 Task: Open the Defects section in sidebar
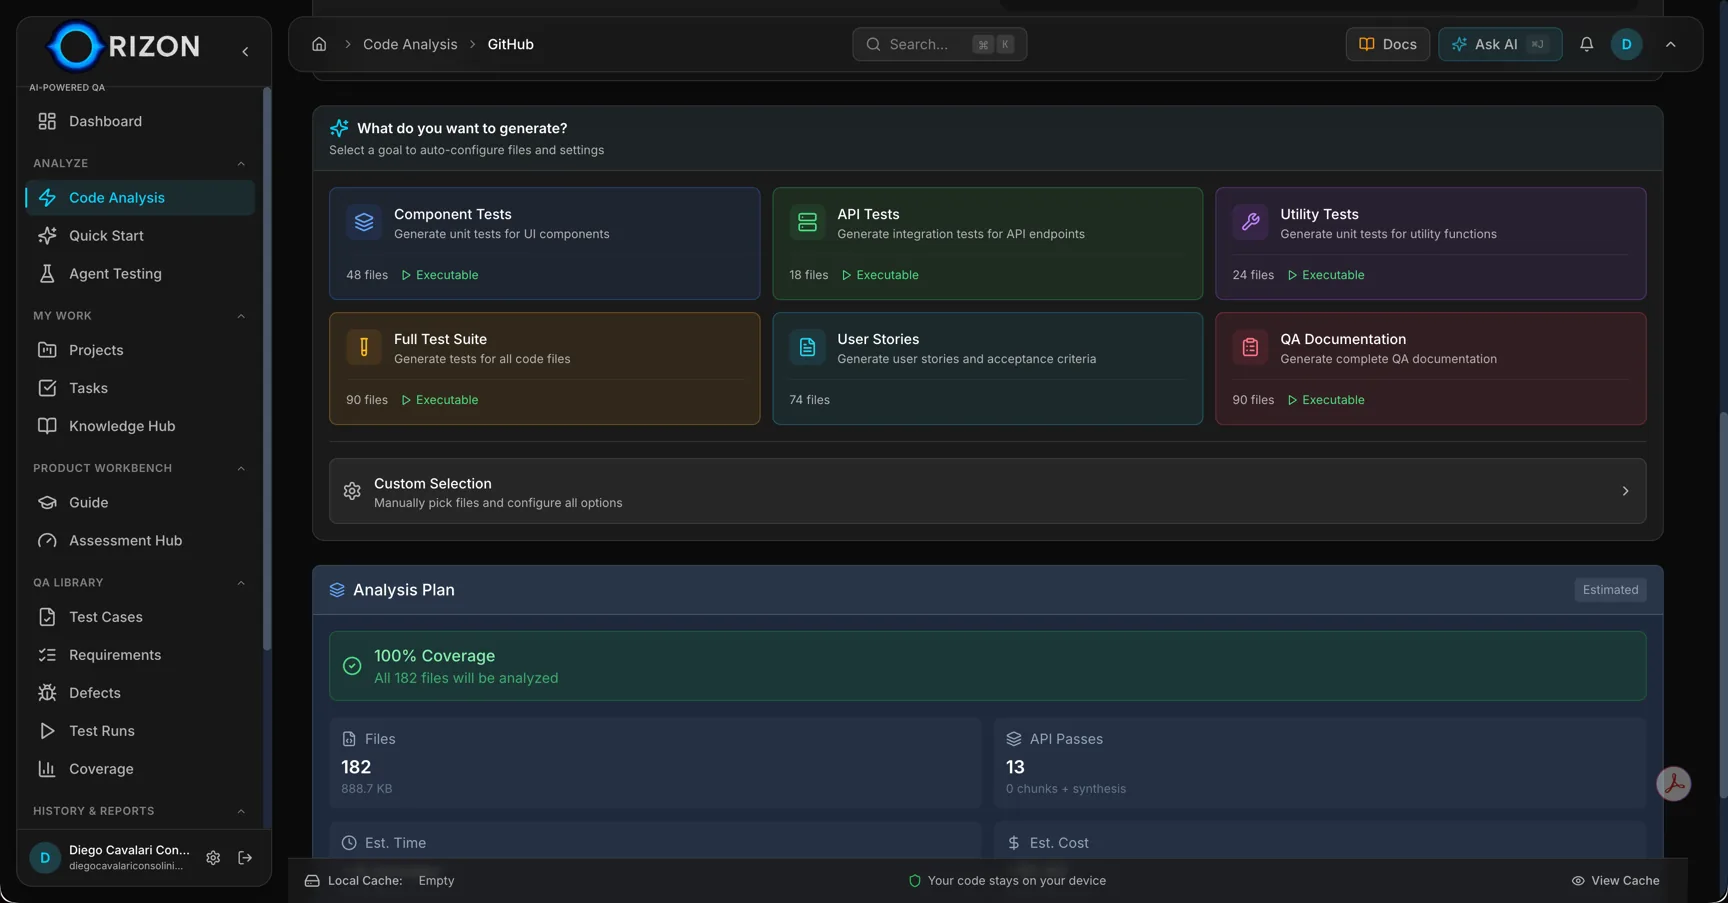93,692
